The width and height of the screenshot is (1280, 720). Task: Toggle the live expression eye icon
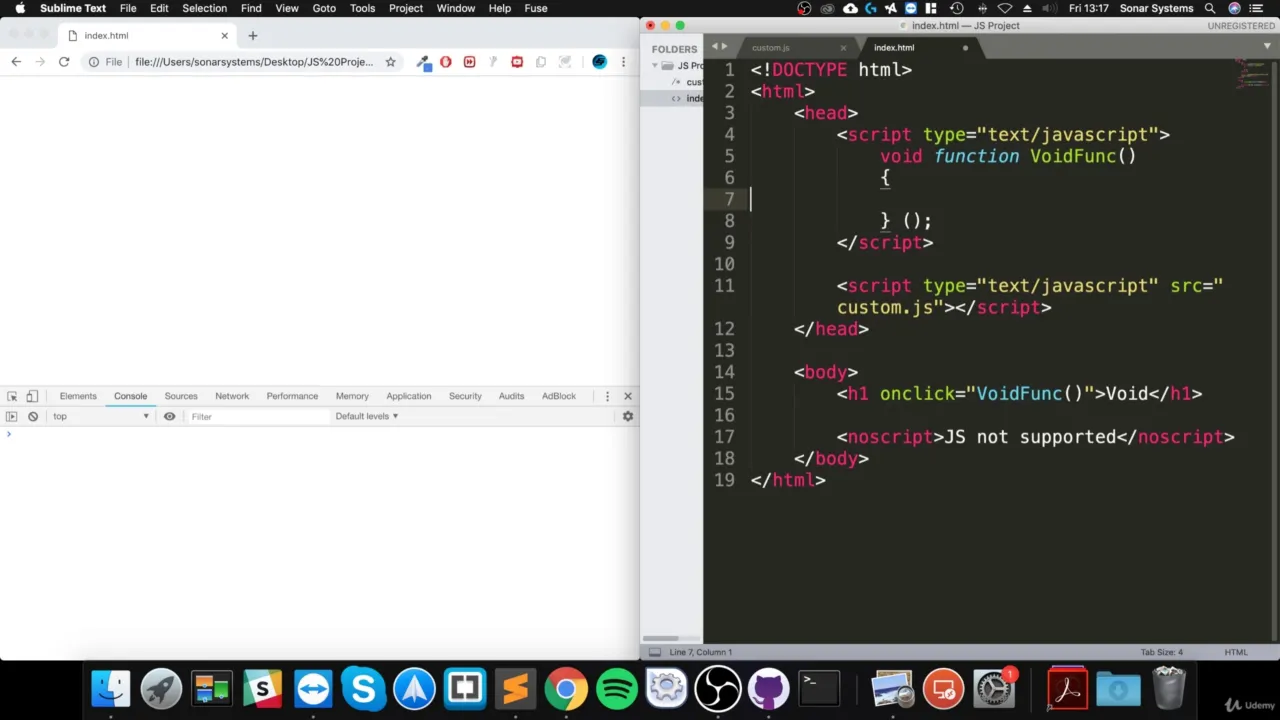click(x=169, y=416)
